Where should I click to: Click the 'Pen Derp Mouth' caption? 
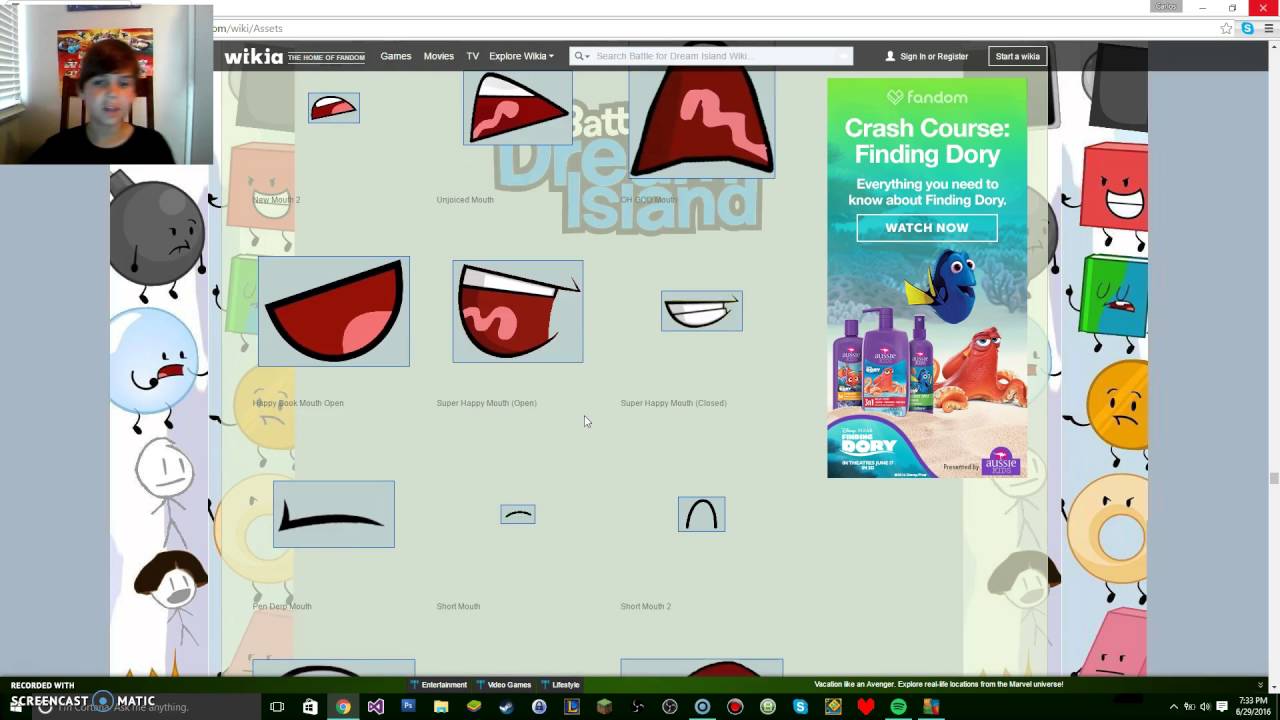tap(282, 607)
